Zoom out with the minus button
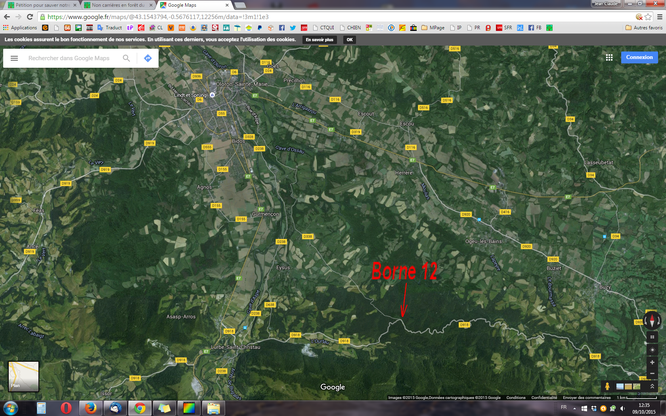Viewport: 666px width, 416px height. point(652,373)
